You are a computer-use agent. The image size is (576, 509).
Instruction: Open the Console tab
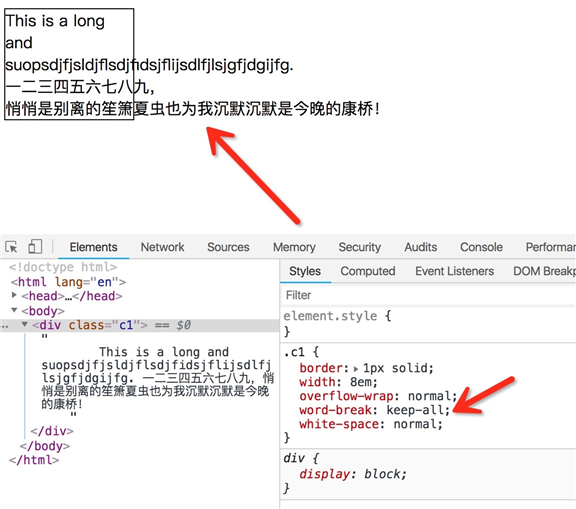481,247
